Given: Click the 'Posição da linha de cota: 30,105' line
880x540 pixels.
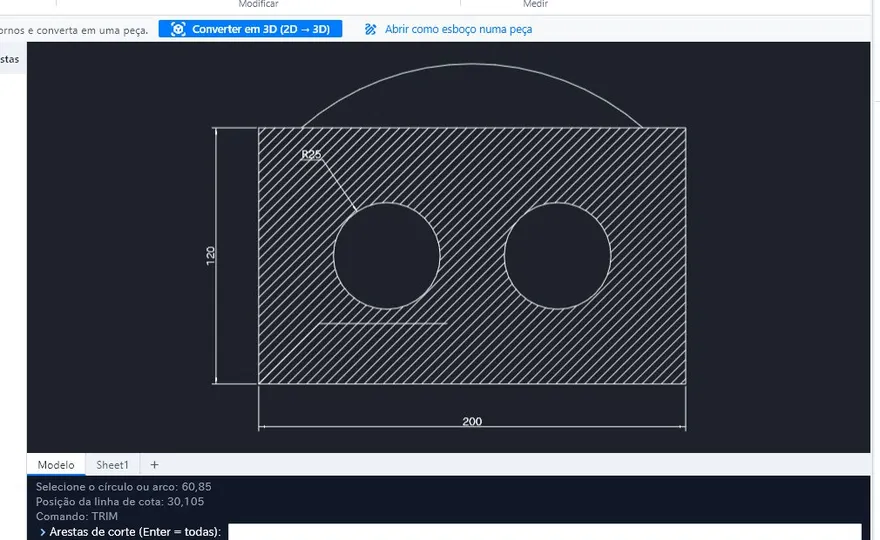Looking at the screenshot, I should pos(120,501).
